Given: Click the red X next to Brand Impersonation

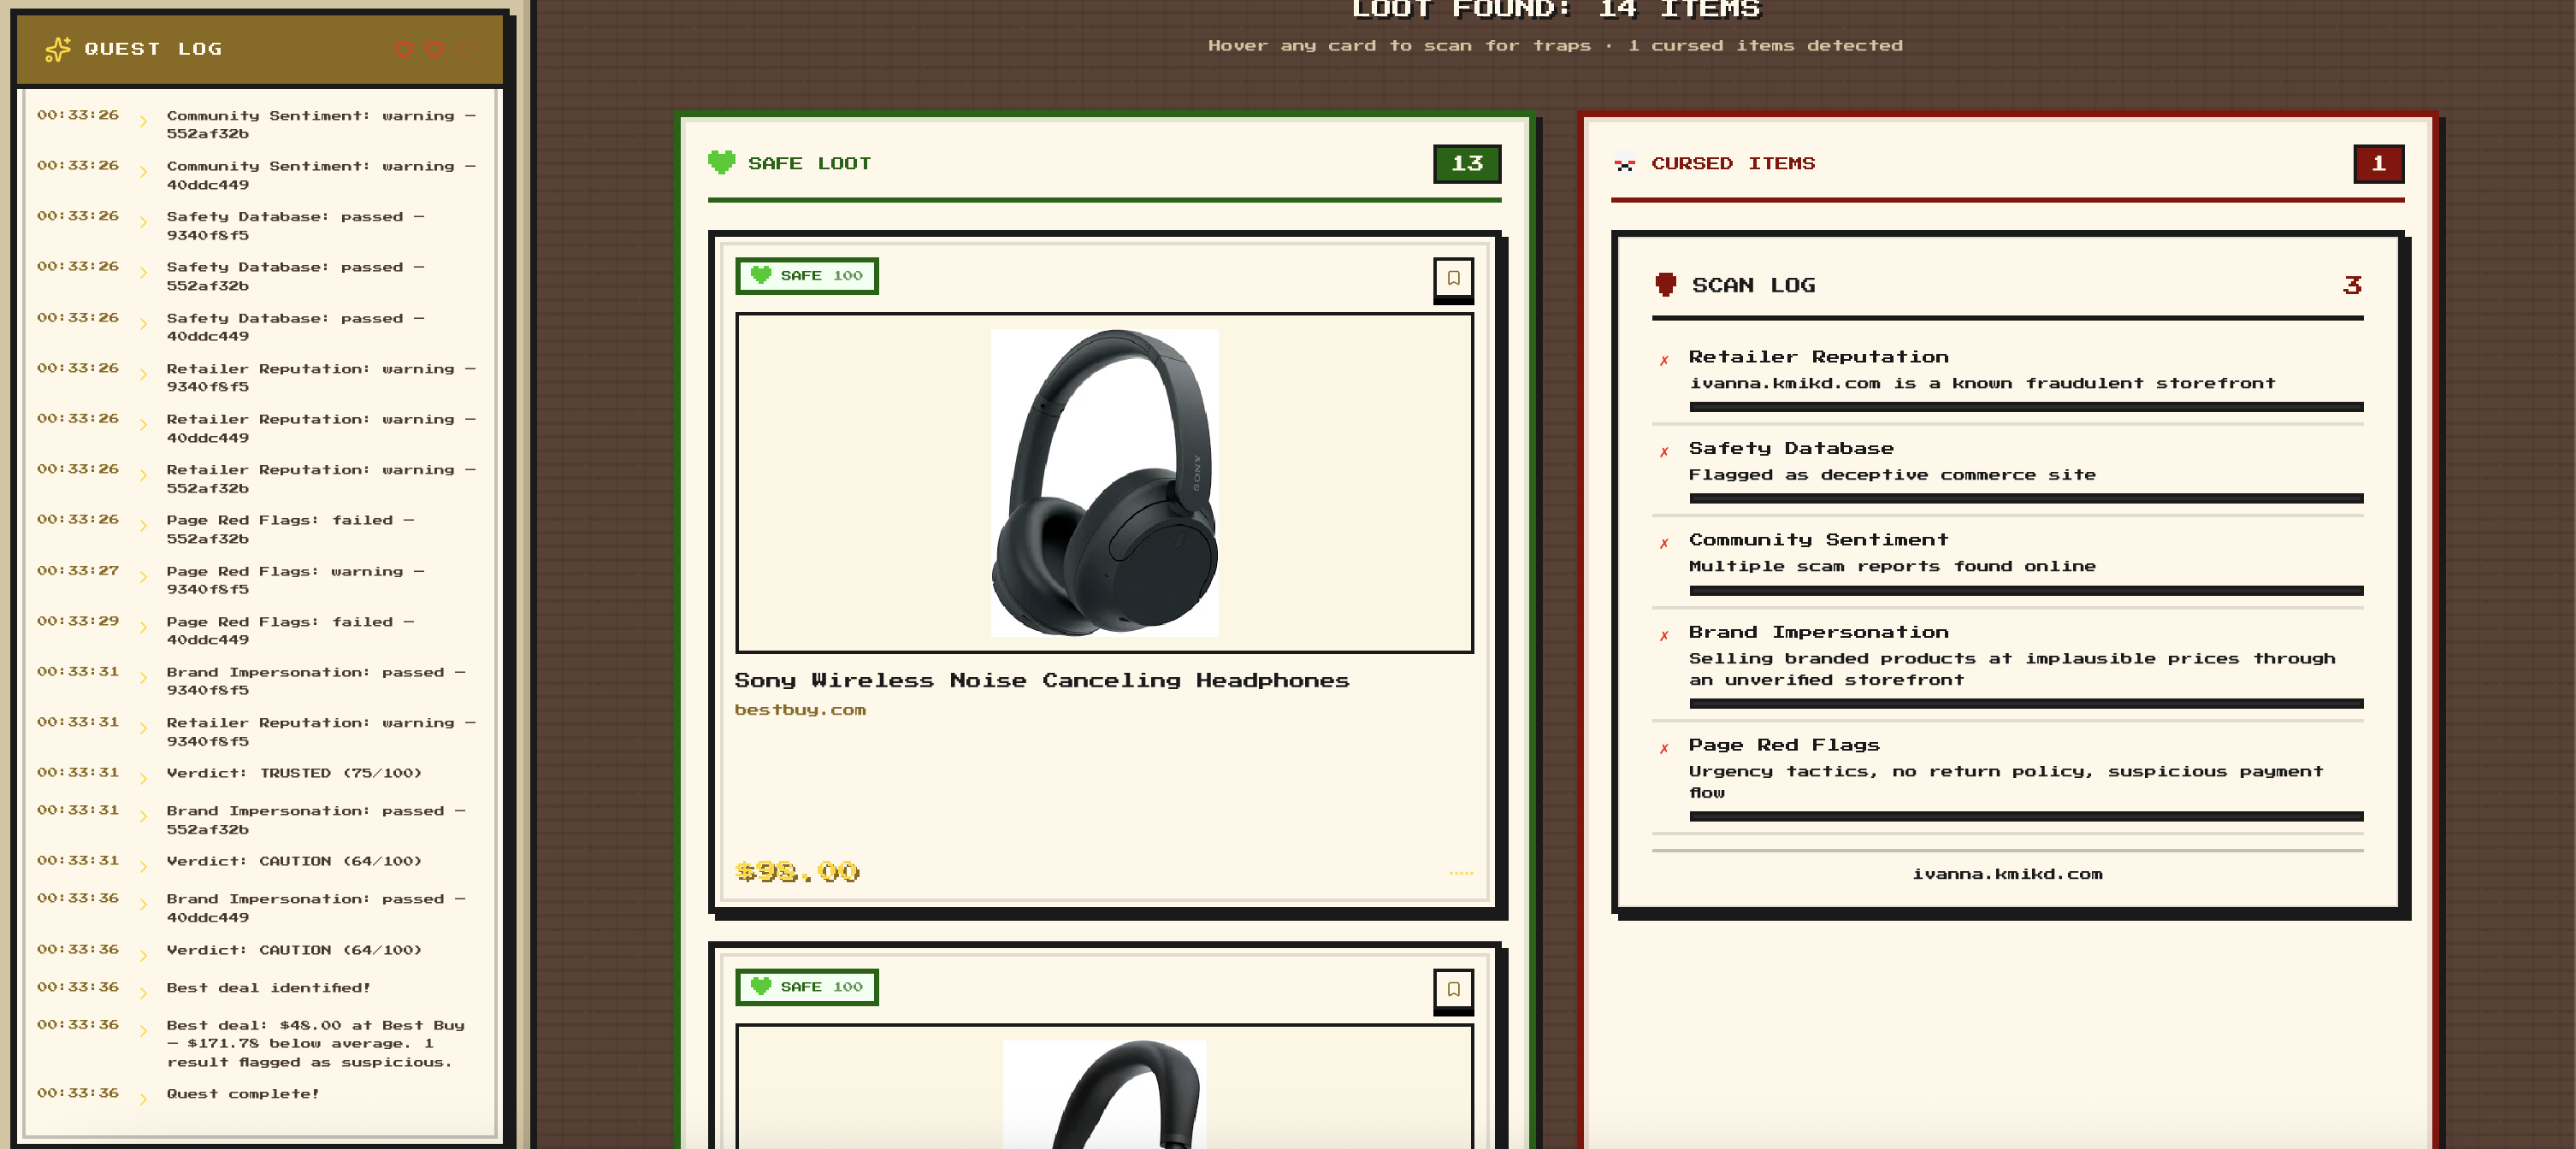Looking at the screenshot, I should pos(1664,635).
